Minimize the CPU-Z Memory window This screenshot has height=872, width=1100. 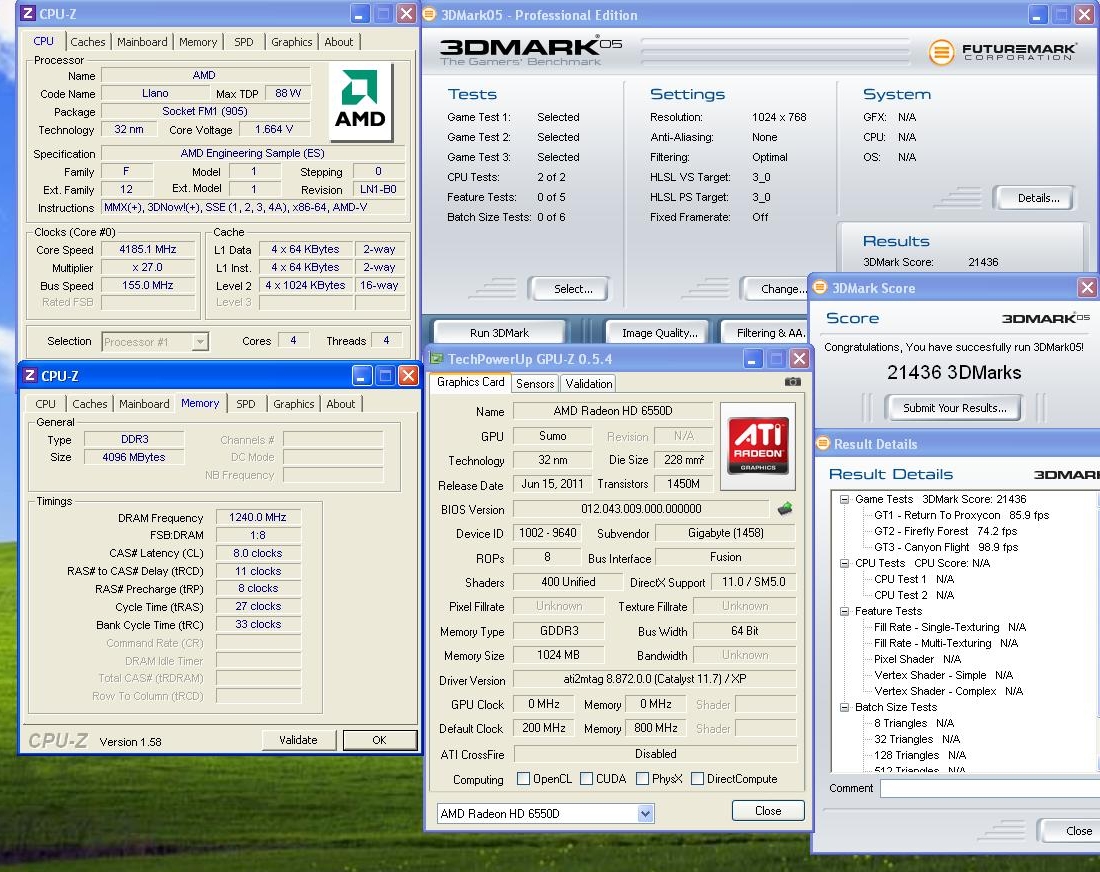point(361,375)
